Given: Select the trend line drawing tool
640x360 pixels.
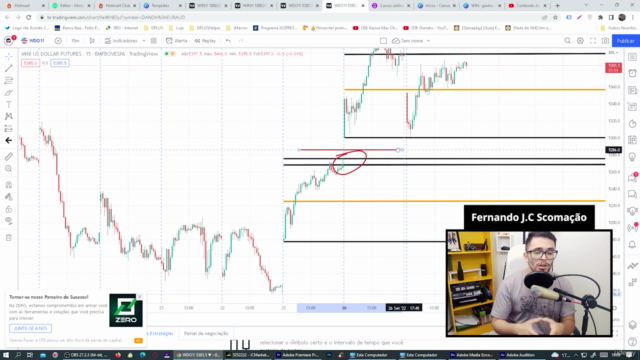Looking at the screenshot, I should 9,68.
